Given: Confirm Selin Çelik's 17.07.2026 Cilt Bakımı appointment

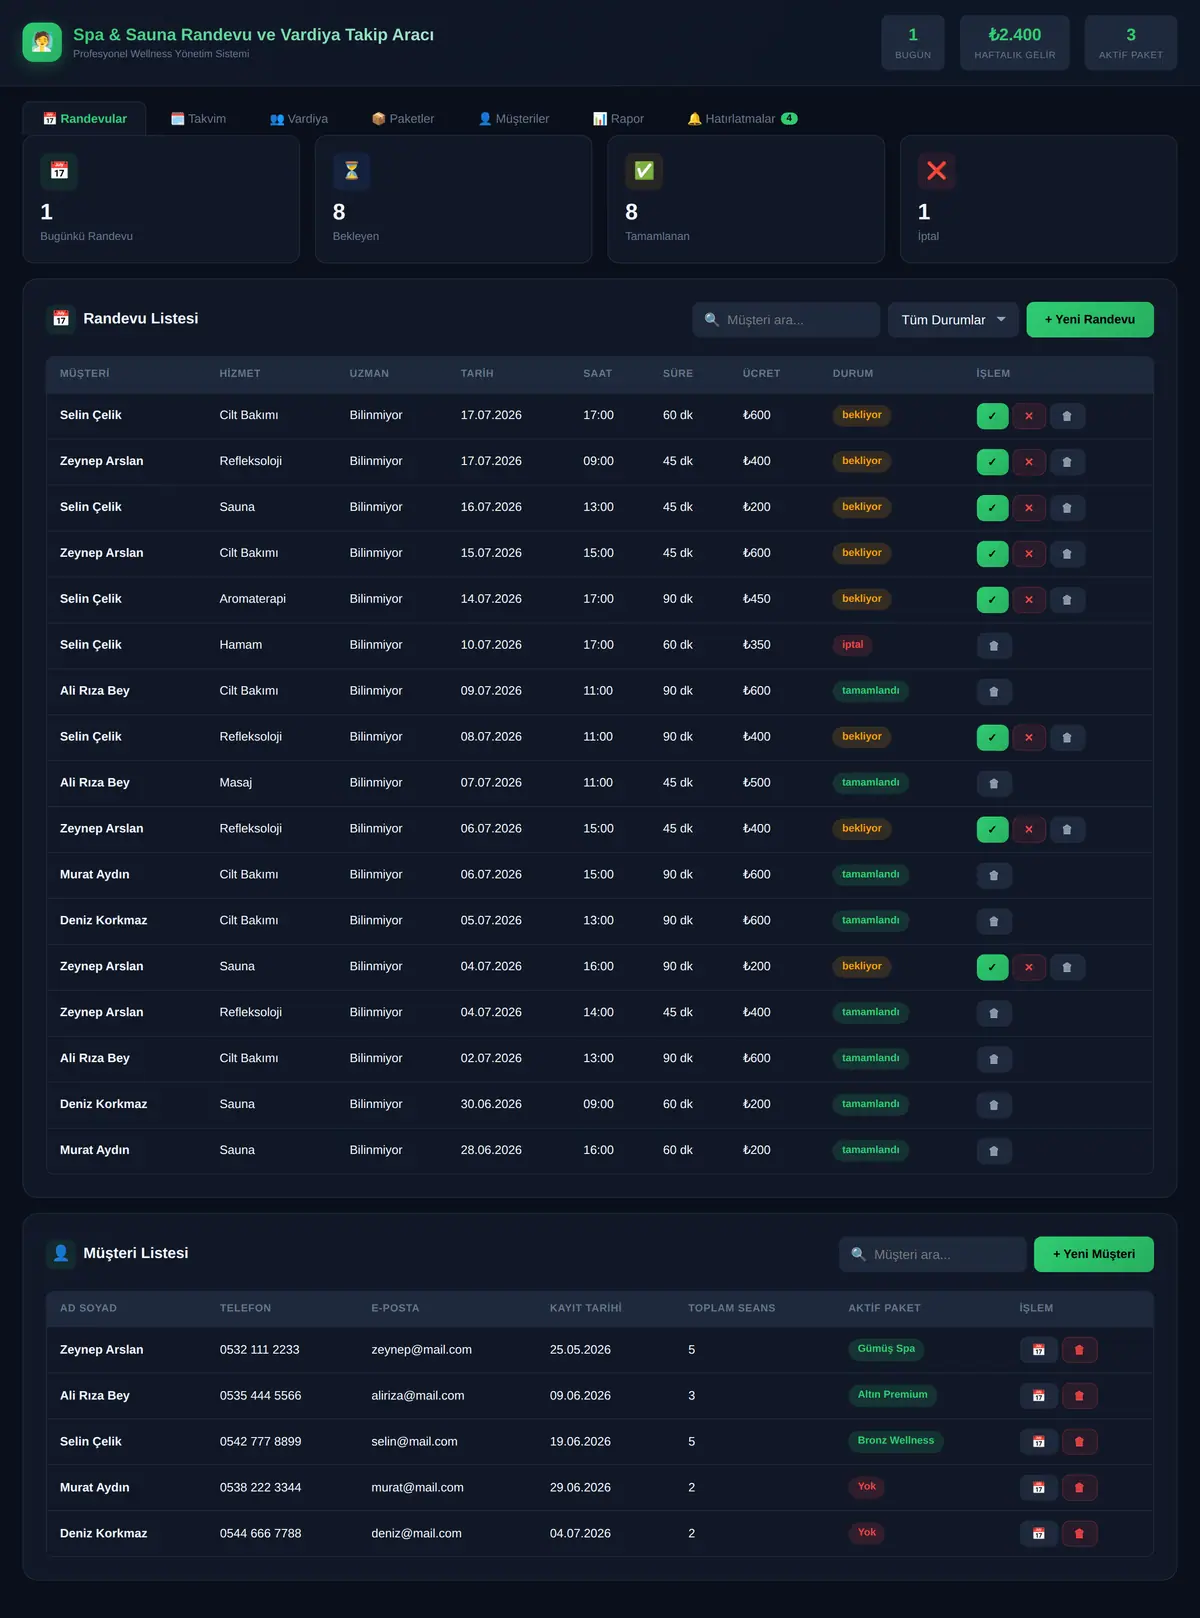Looking at the screenshot, I should coord(992,416).
